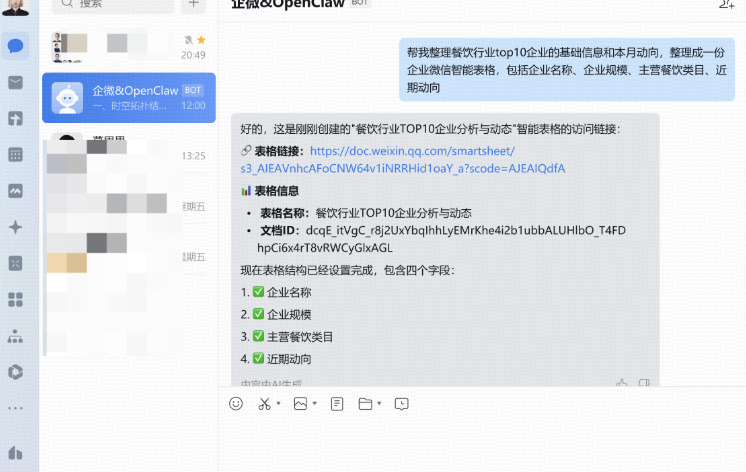Expand the image icon dropdown arrow
Image resolution: width=746 pixels, height=472 pixels.
[314, 403]
